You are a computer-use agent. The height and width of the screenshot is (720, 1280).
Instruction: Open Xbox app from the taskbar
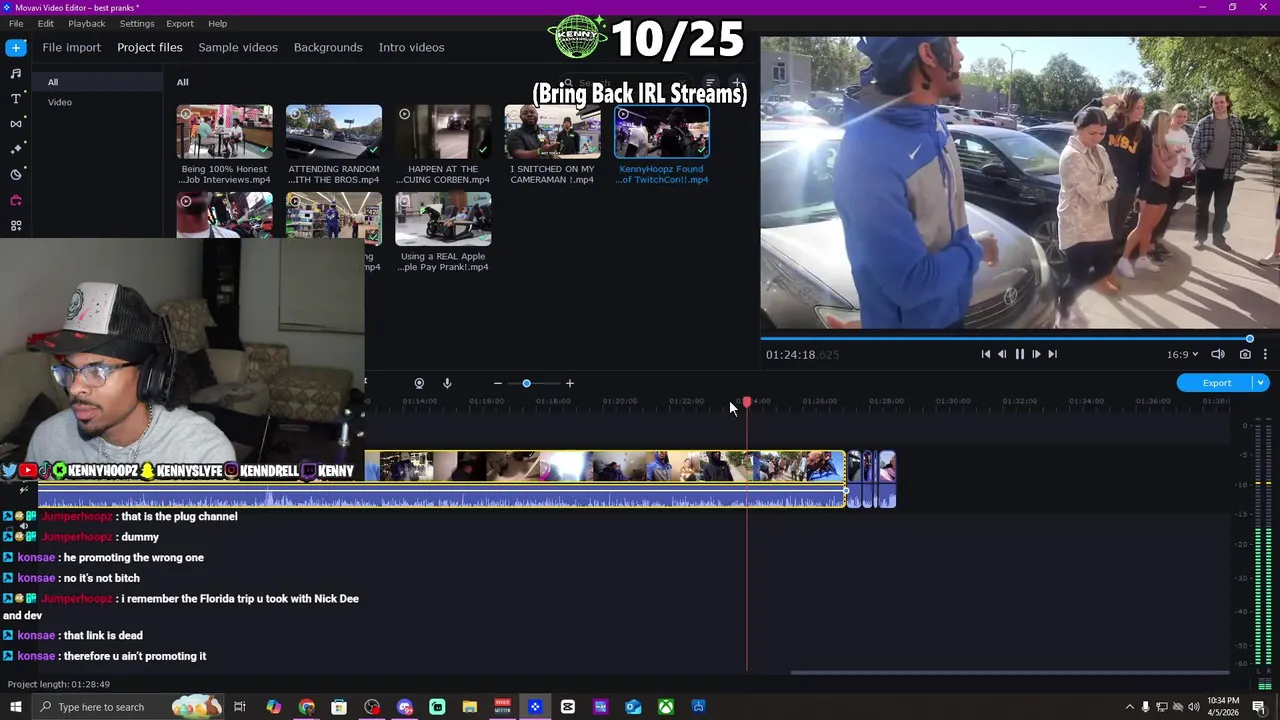pos(665,707)
